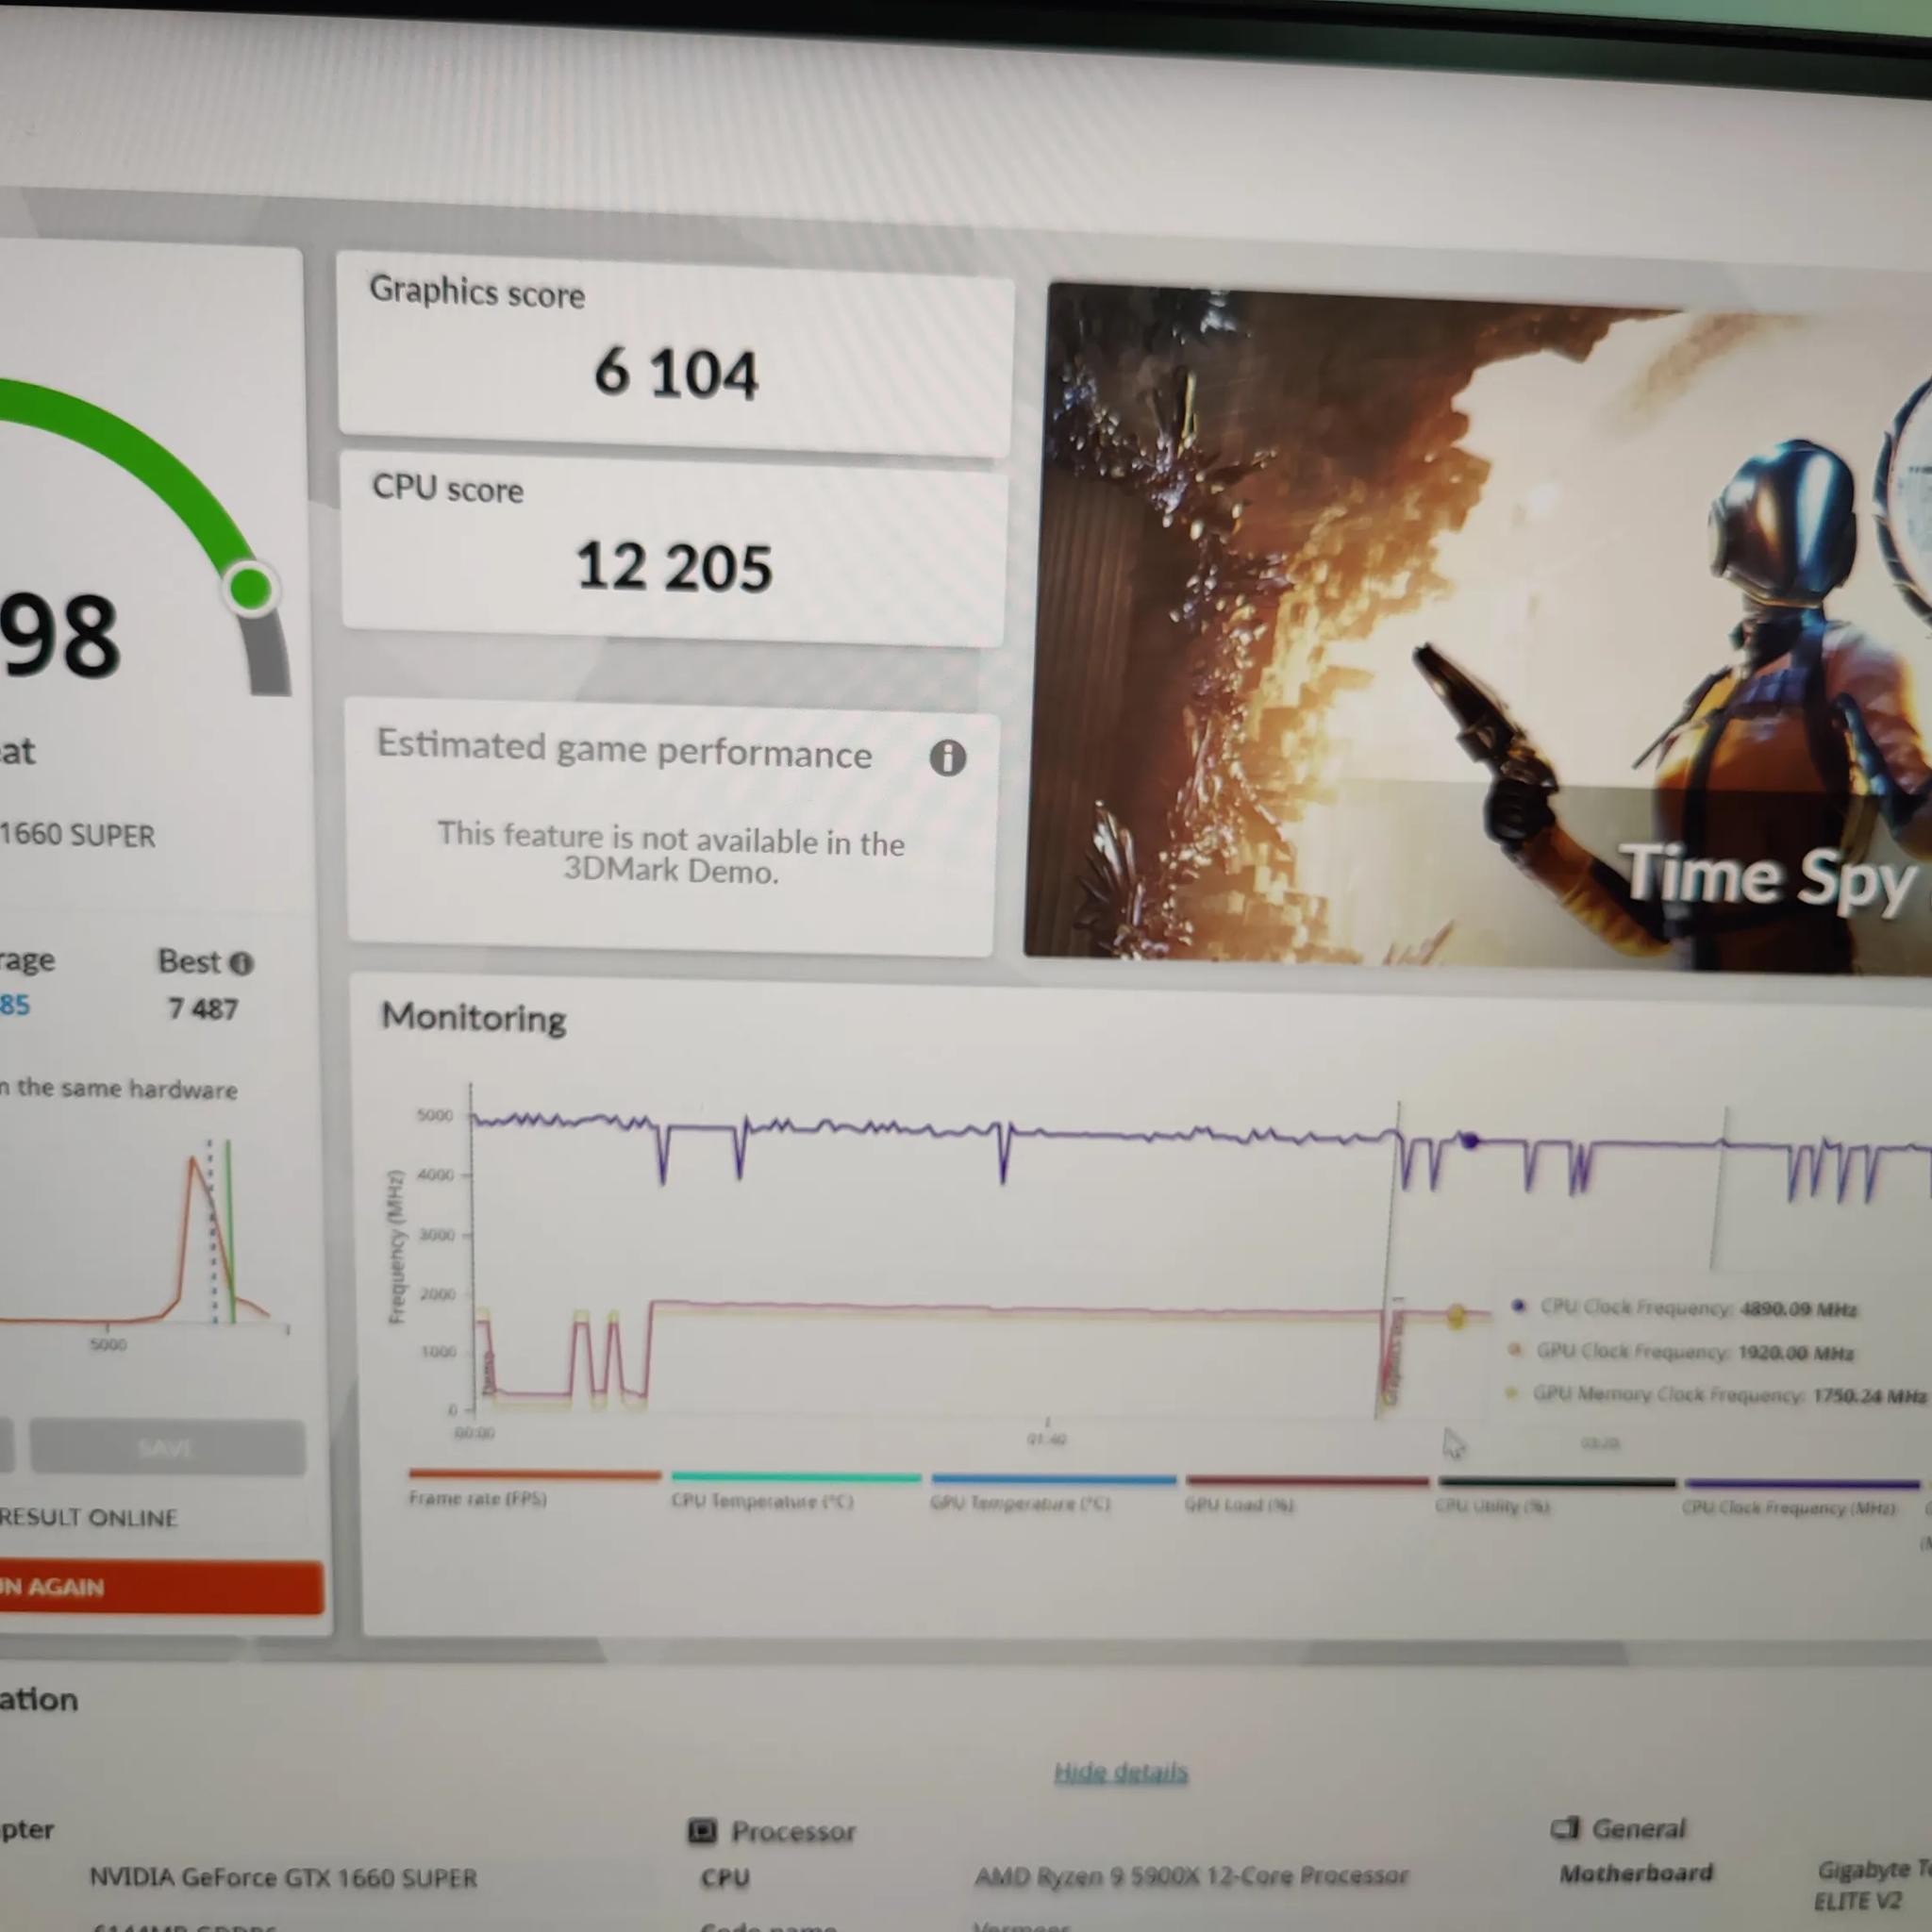Open the Estimated game performance info icon
The width and height of the screenshot is (1932, 1932).
pos(947,758)
